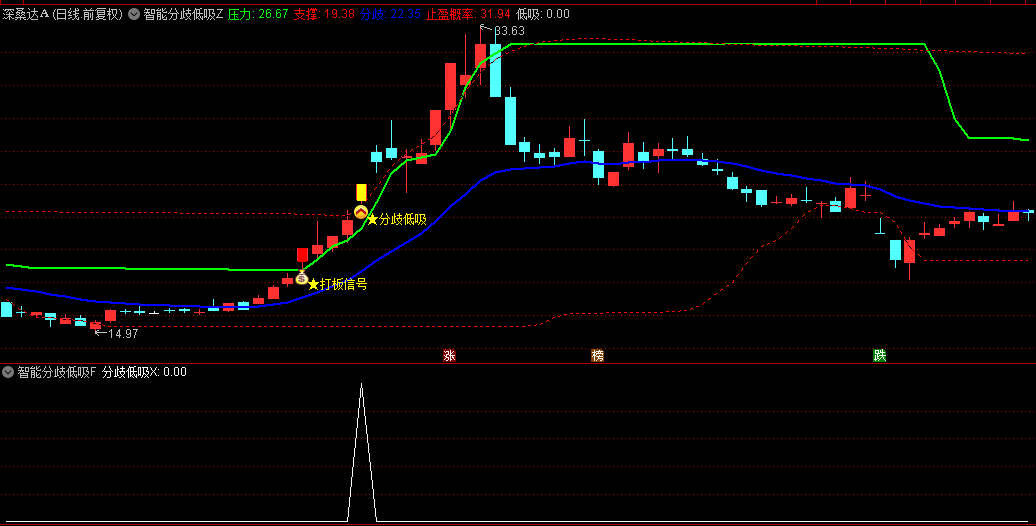Click the 分歧低吸 star label

[396, 219]
